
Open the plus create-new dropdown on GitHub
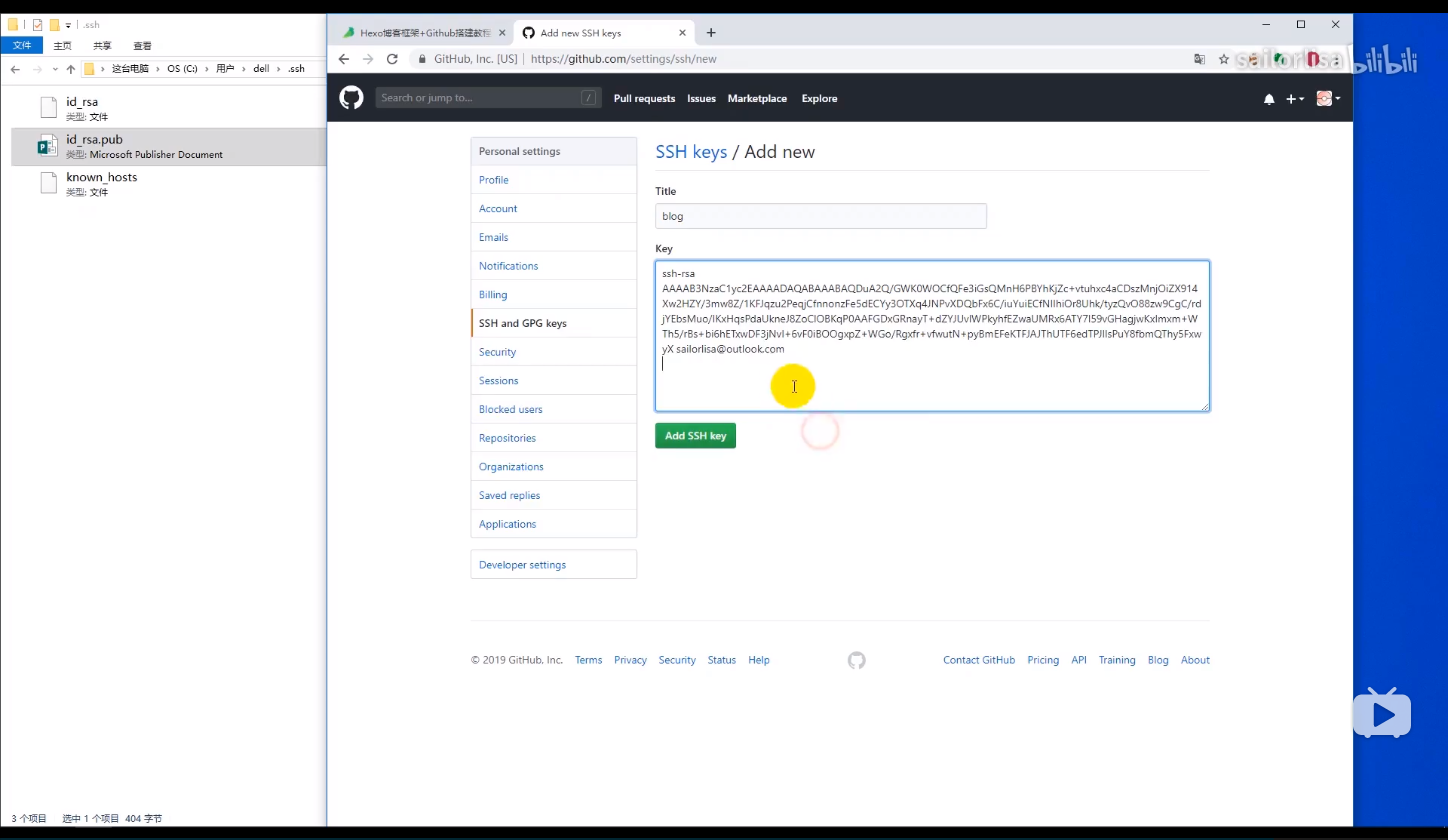(x=1294, y=99)
